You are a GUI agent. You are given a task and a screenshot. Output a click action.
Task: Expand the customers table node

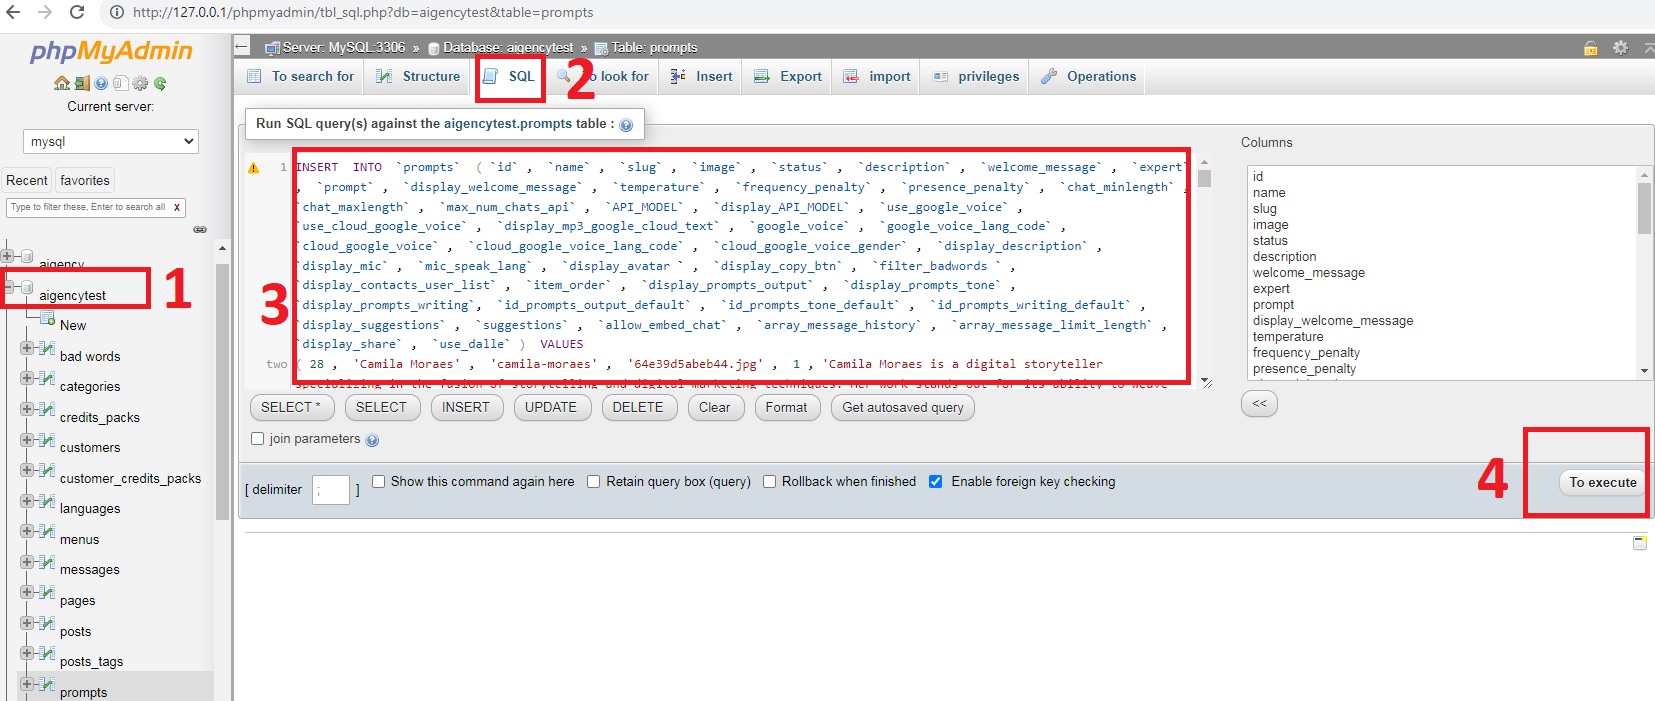(26, 440)
